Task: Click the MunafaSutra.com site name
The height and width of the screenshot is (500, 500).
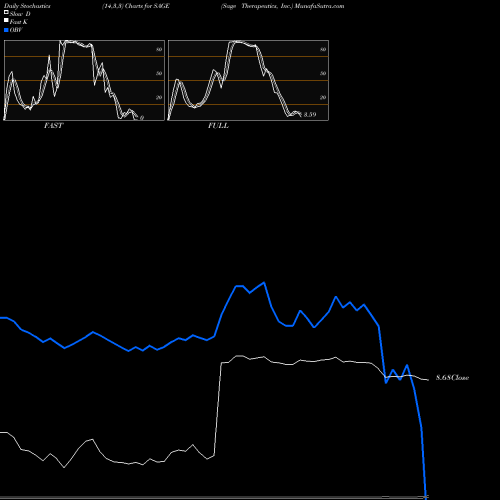Action: click(x=319, y=6)
